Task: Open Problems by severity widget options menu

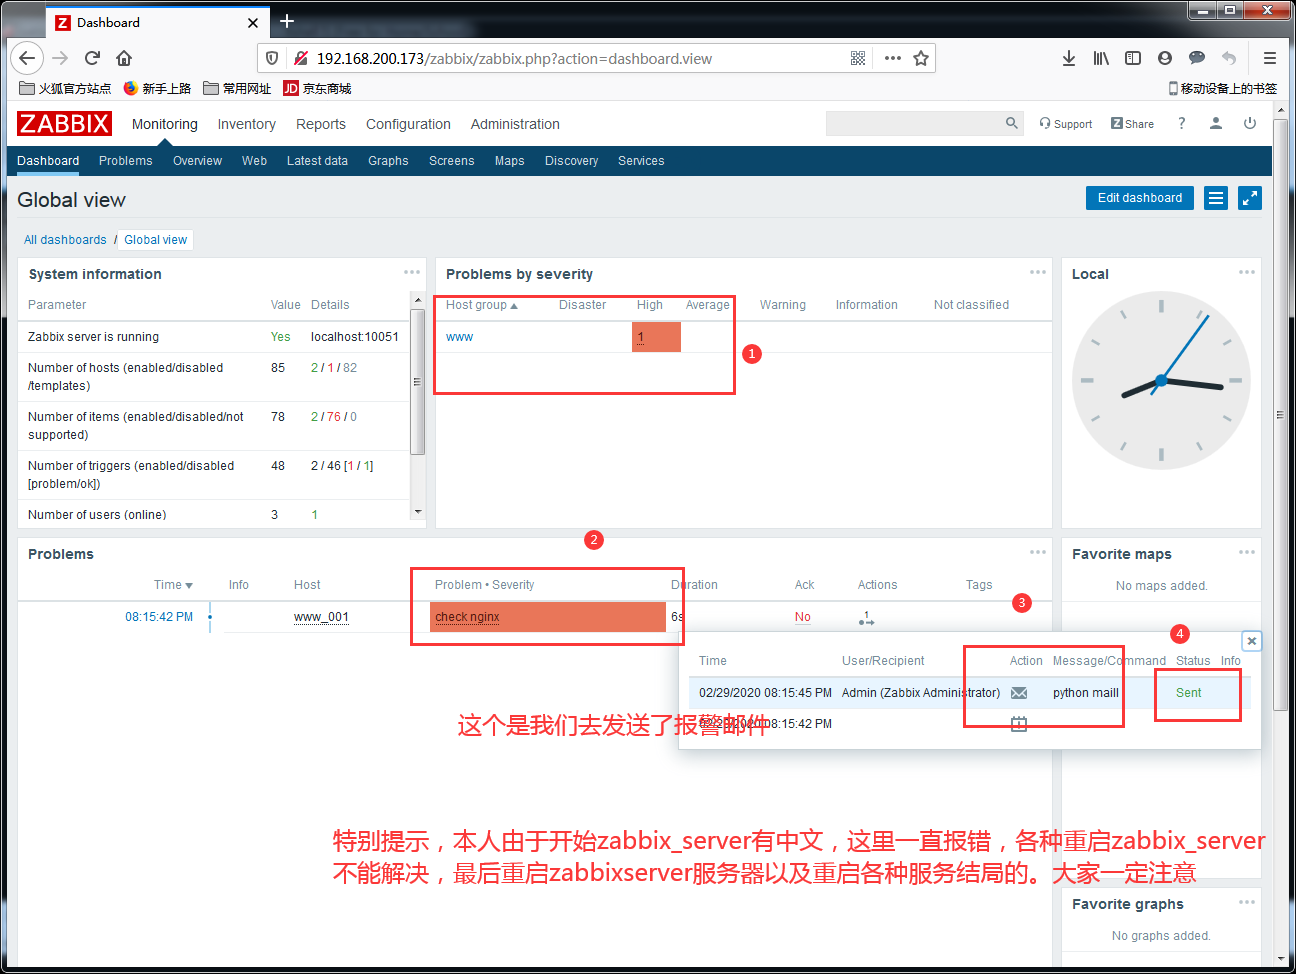Action: pyautogui.click(x=1038, y=272)
